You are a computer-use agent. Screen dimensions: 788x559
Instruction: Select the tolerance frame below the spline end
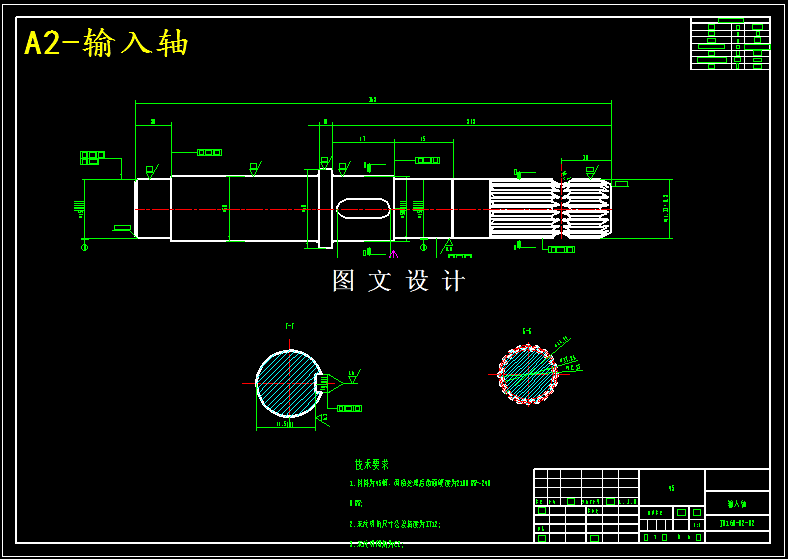click(561, 249)
